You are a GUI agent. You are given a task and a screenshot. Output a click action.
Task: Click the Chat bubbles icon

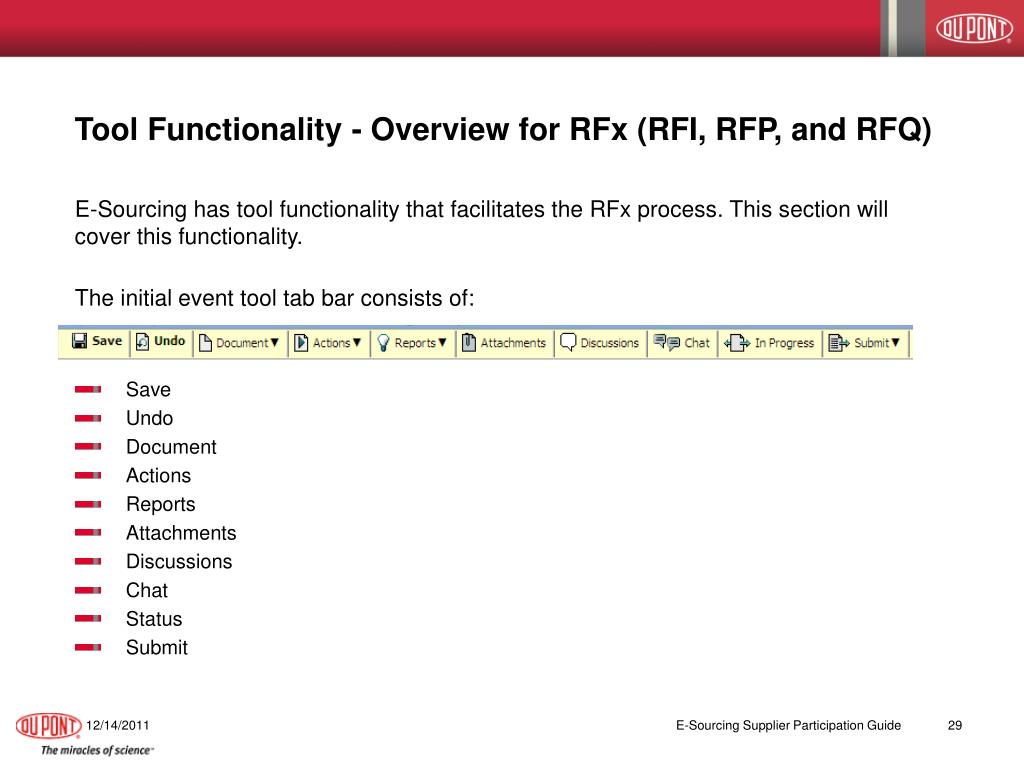click(667, 342)
